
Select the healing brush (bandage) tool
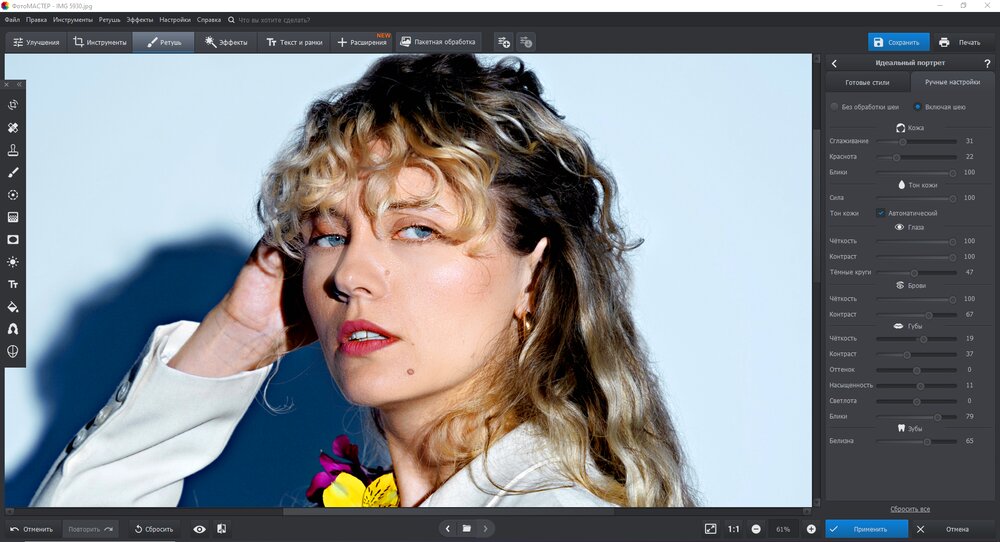[13, 127]
